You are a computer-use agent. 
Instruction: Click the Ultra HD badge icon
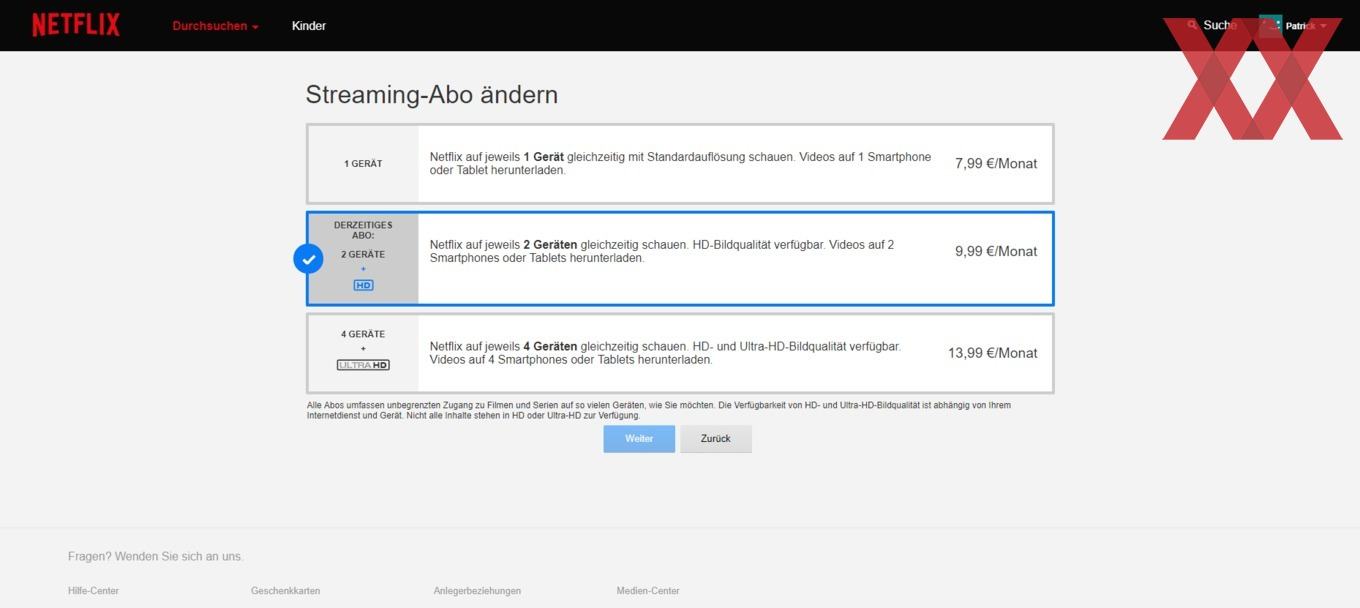363,365
